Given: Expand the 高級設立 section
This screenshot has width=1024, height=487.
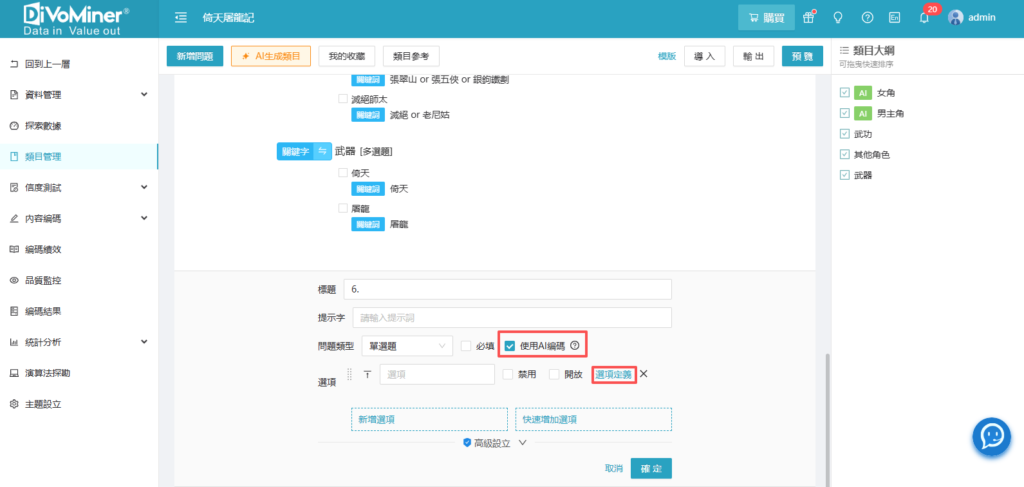Looking at the screenshot, I should point(494,442).
